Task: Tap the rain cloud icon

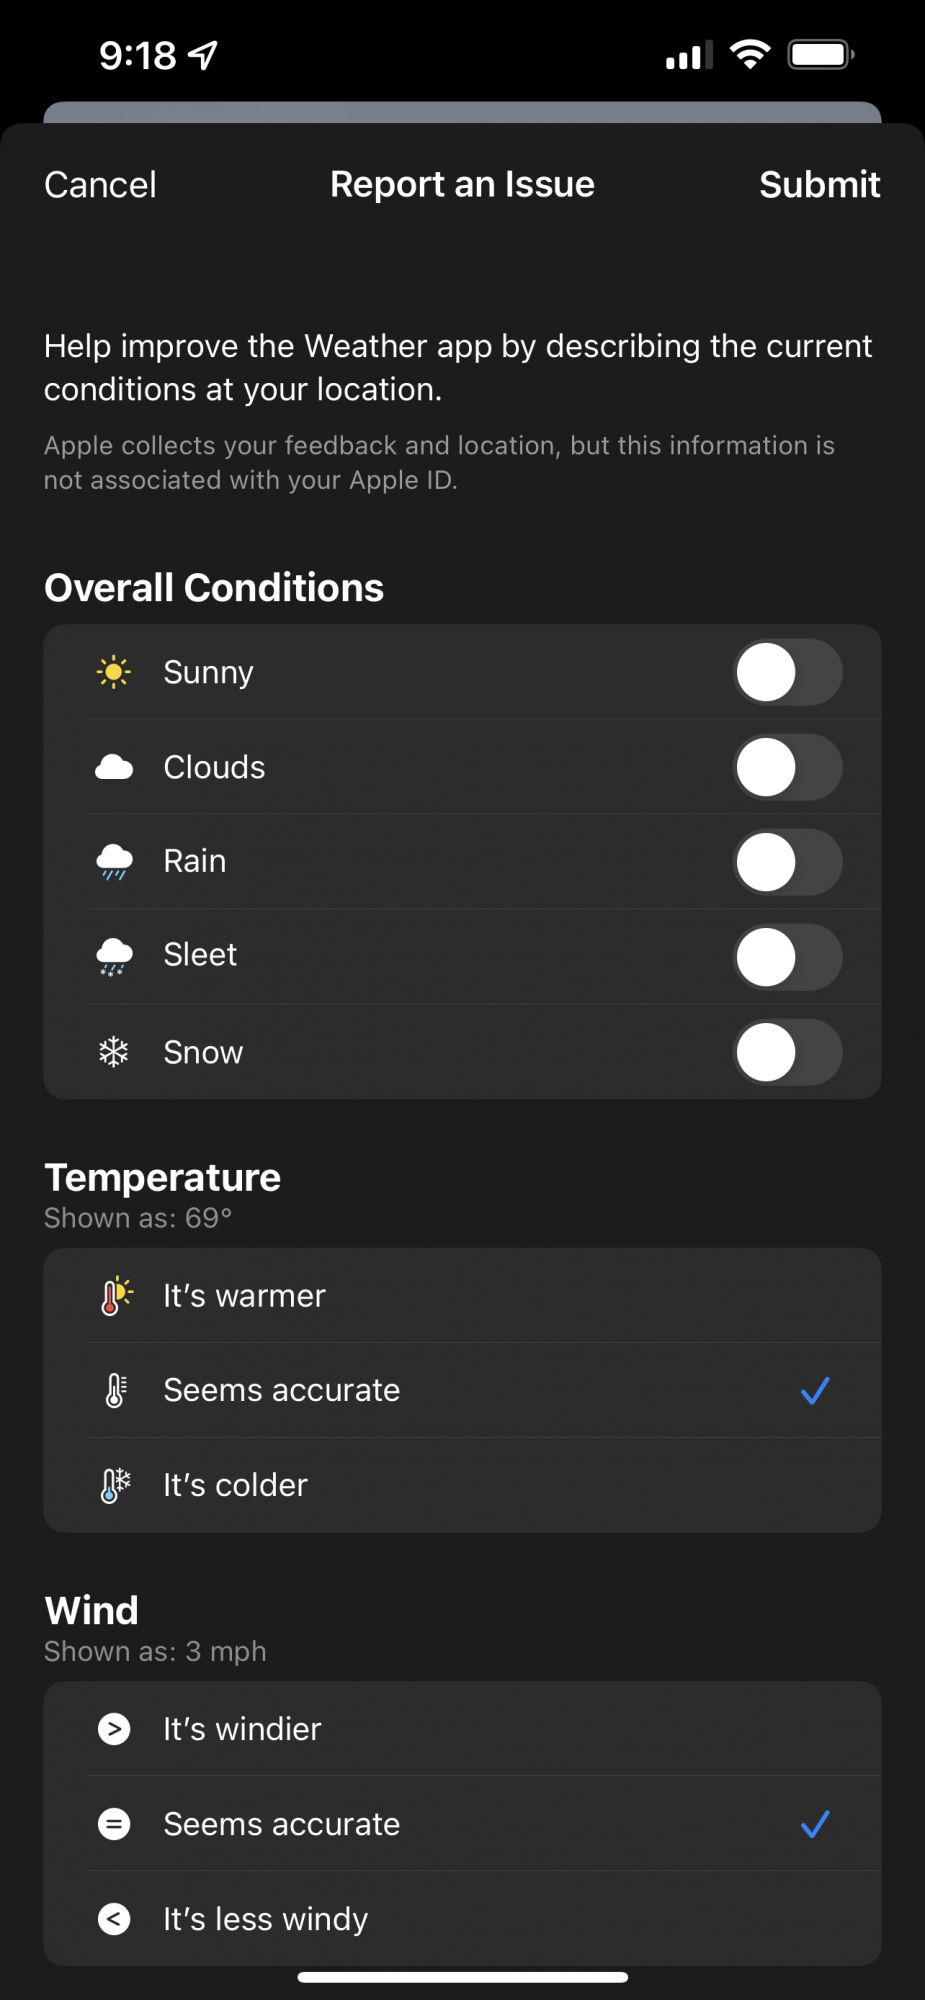Action: [114, 861]
